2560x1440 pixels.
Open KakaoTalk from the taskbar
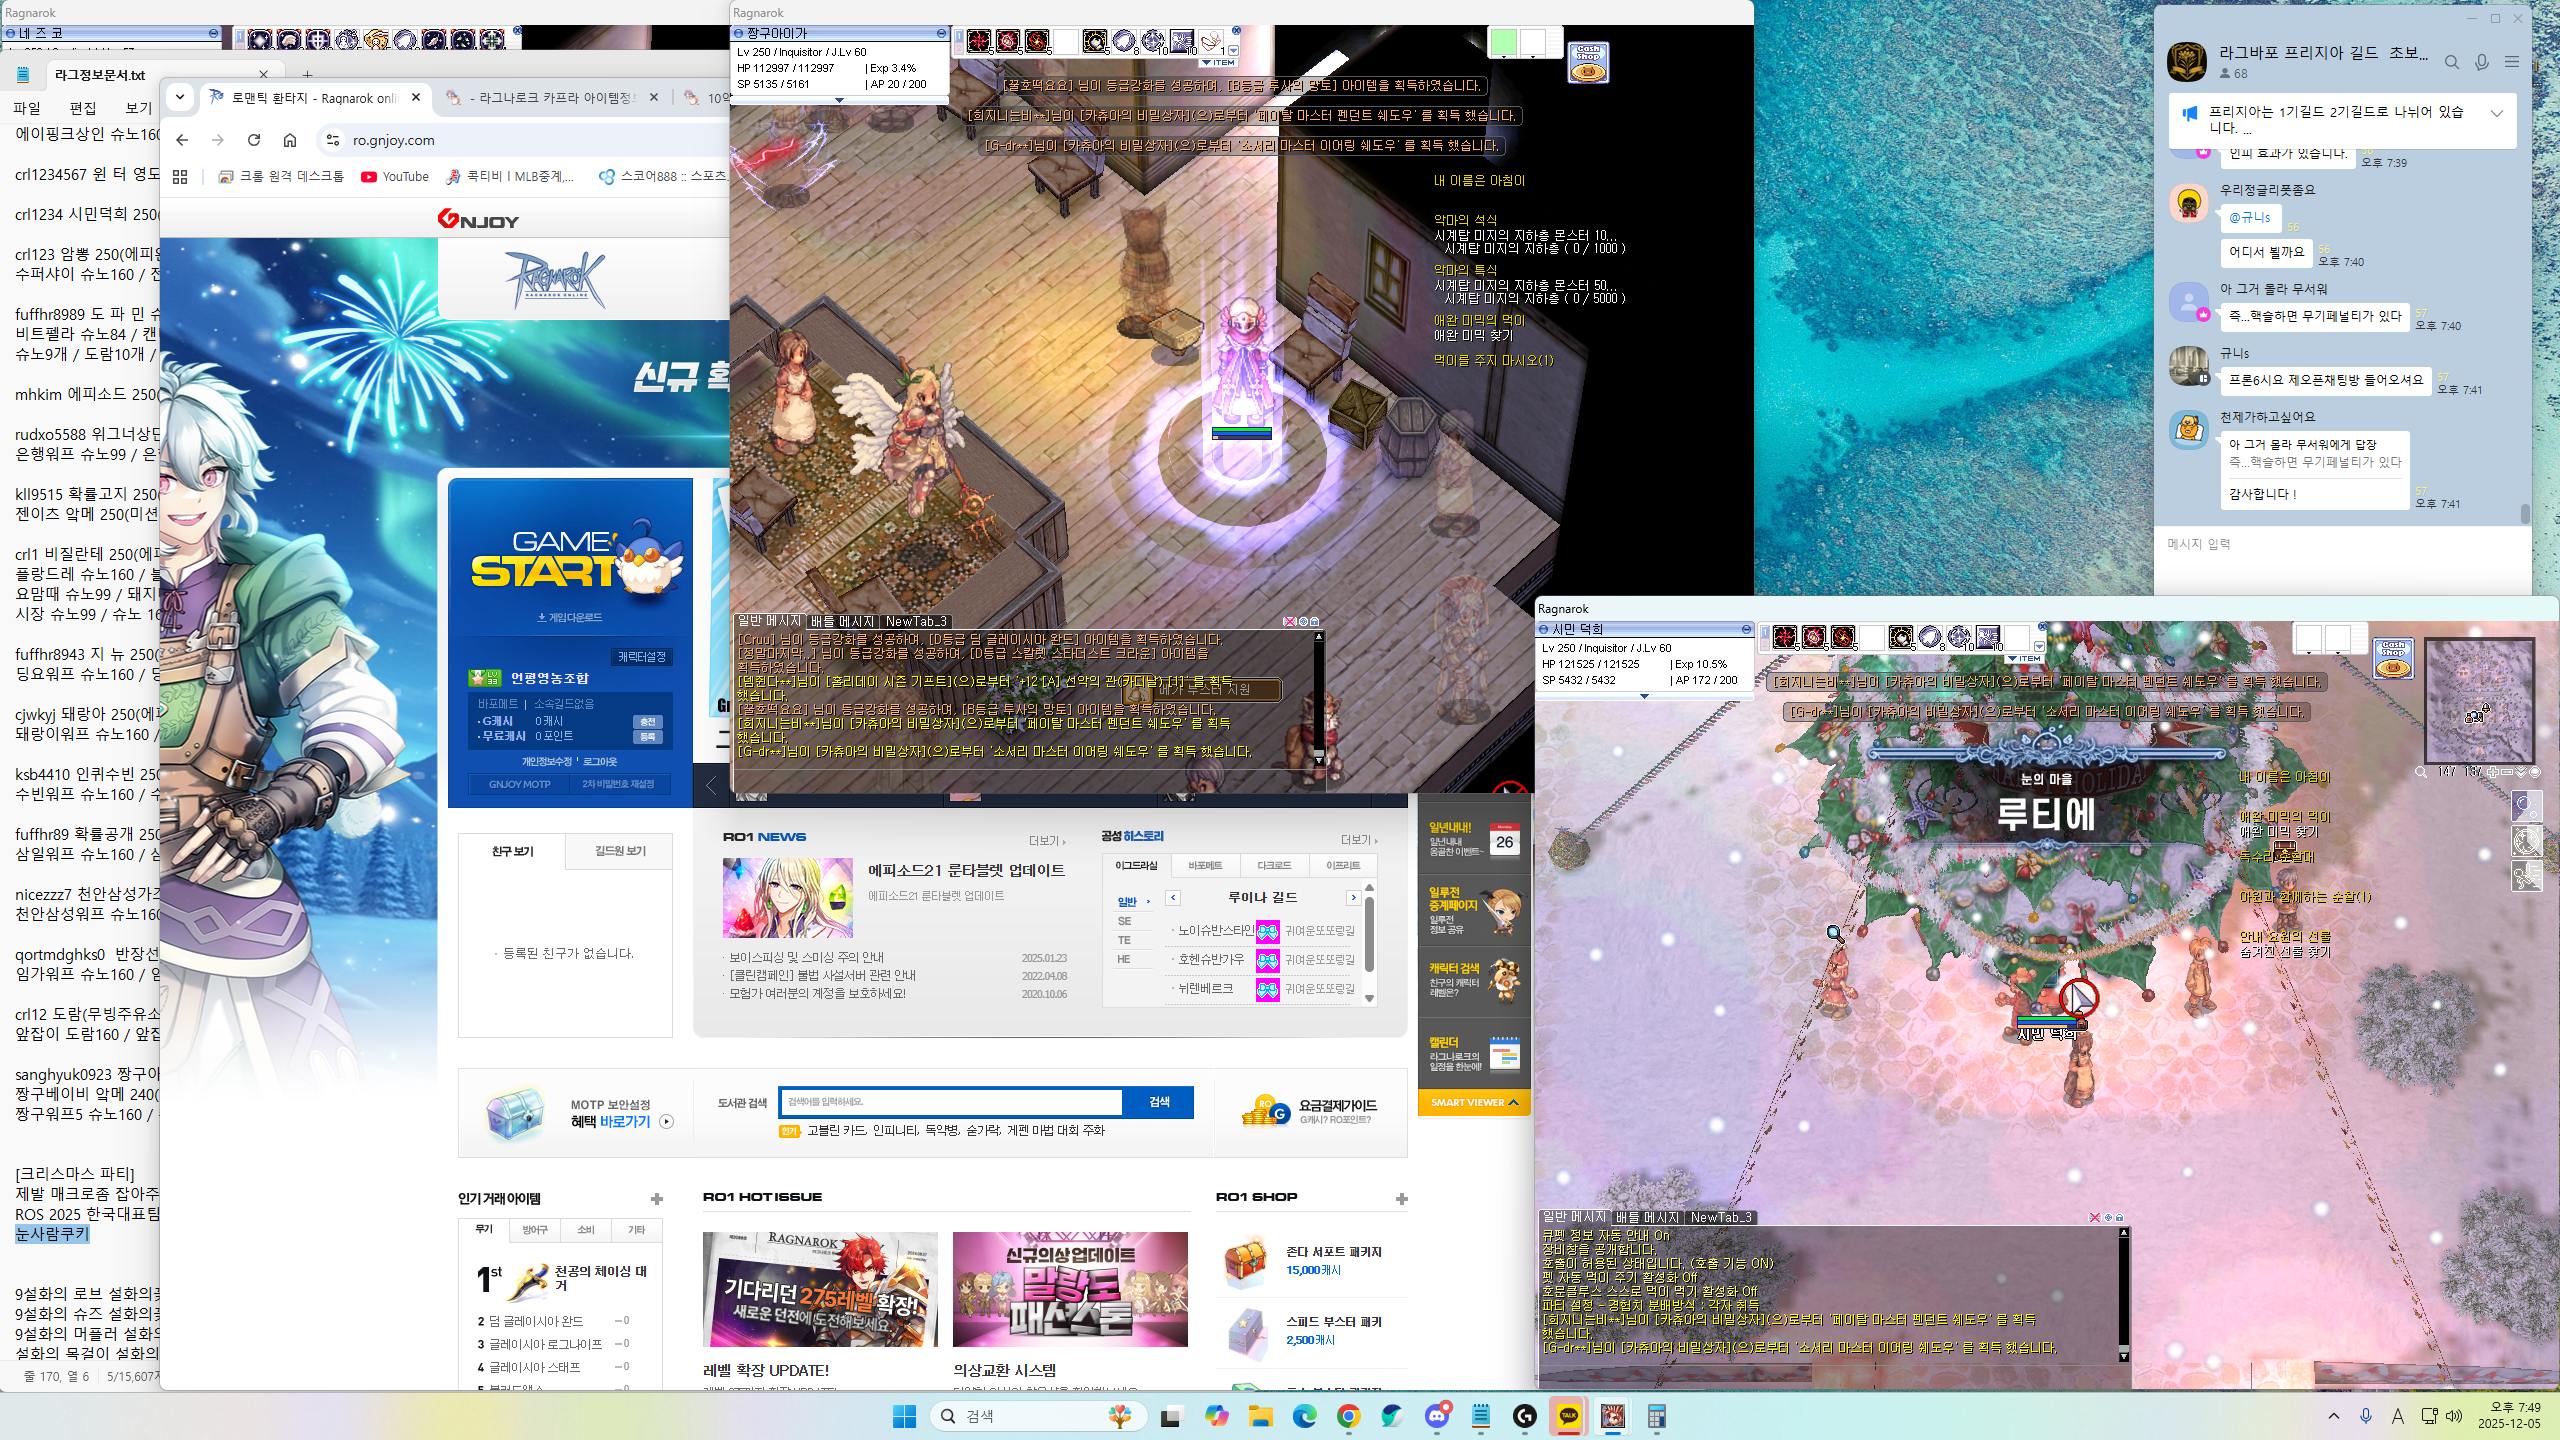click(1568, 1415)
